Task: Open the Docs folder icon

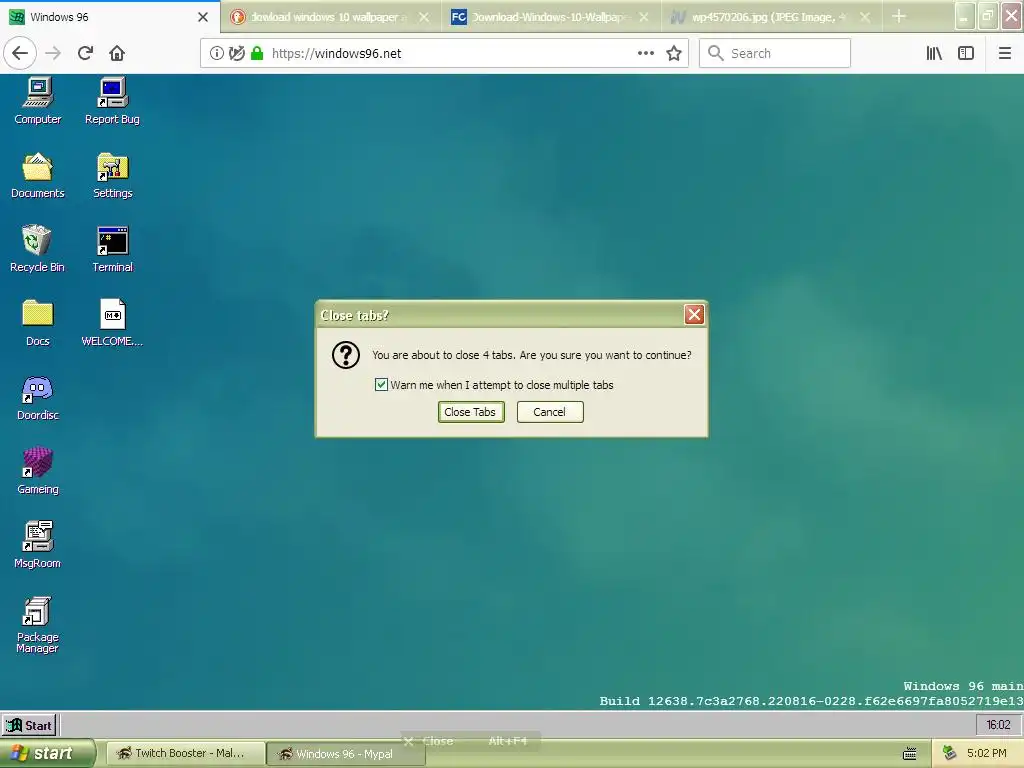Action: [x=37, y=323]
